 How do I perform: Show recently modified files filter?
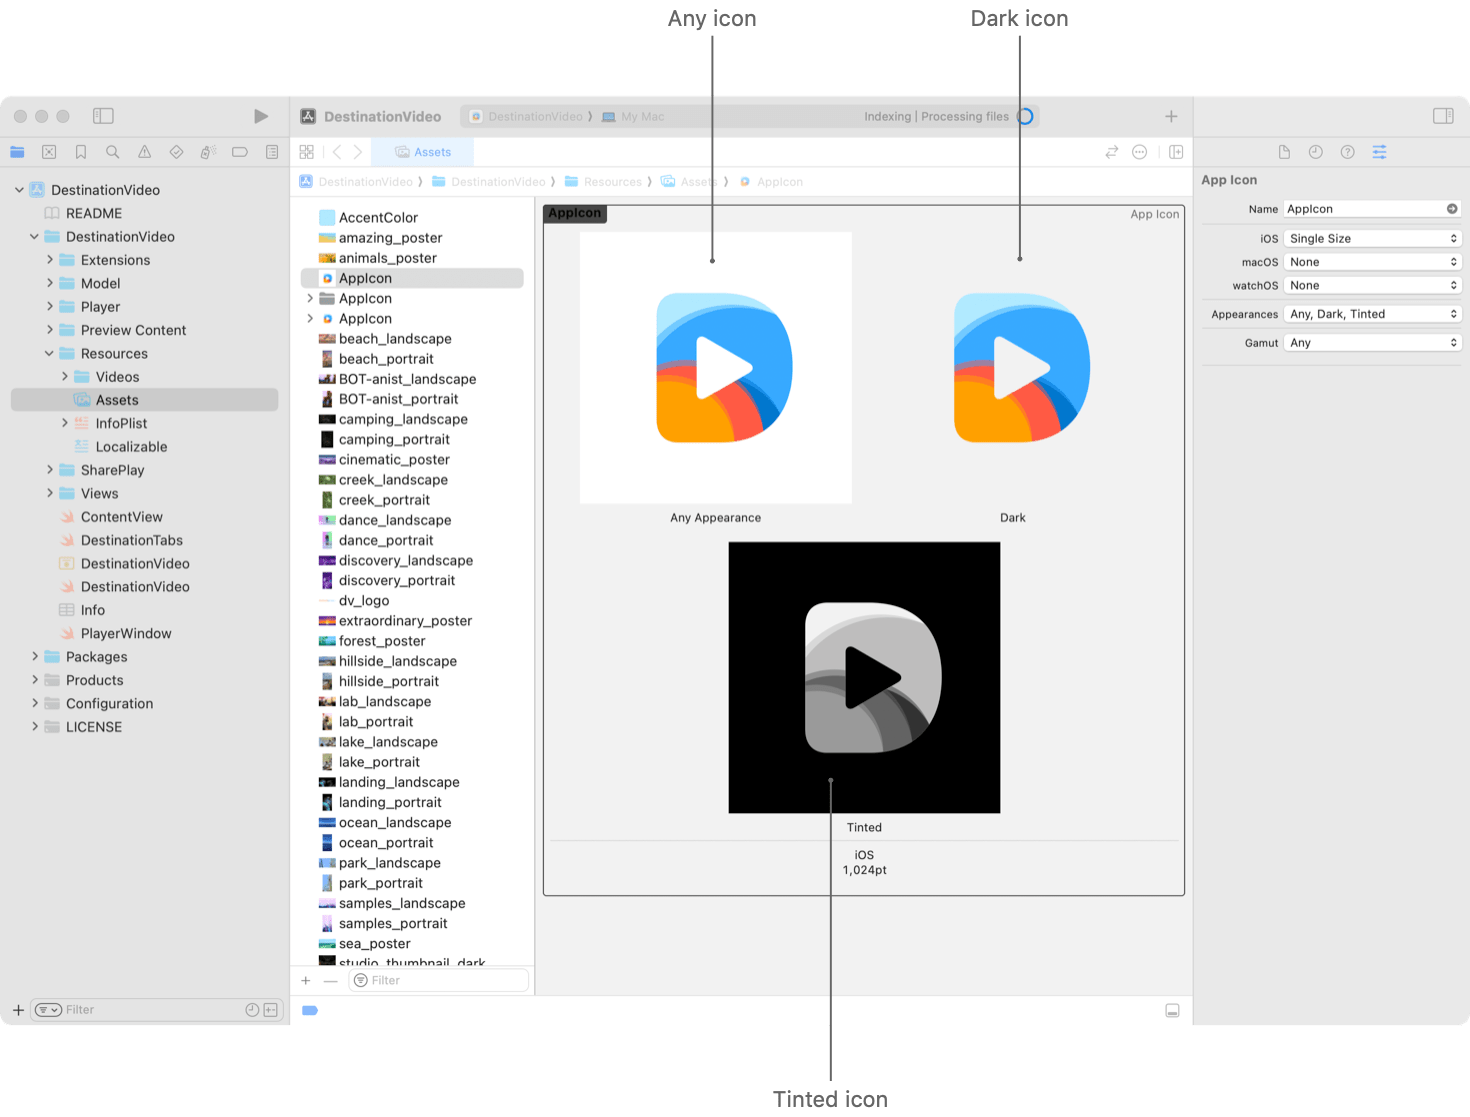click(252, 1010)
